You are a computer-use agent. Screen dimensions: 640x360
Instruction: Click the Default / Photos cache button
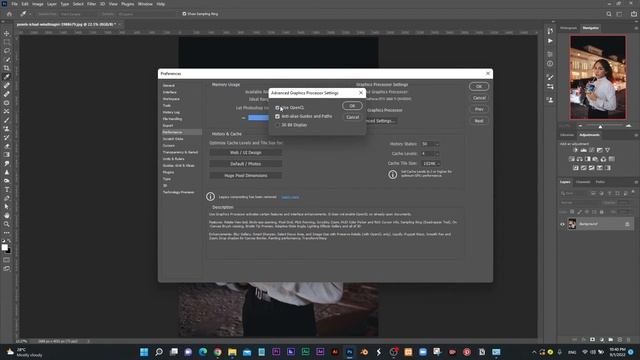[x=246, y=164]
